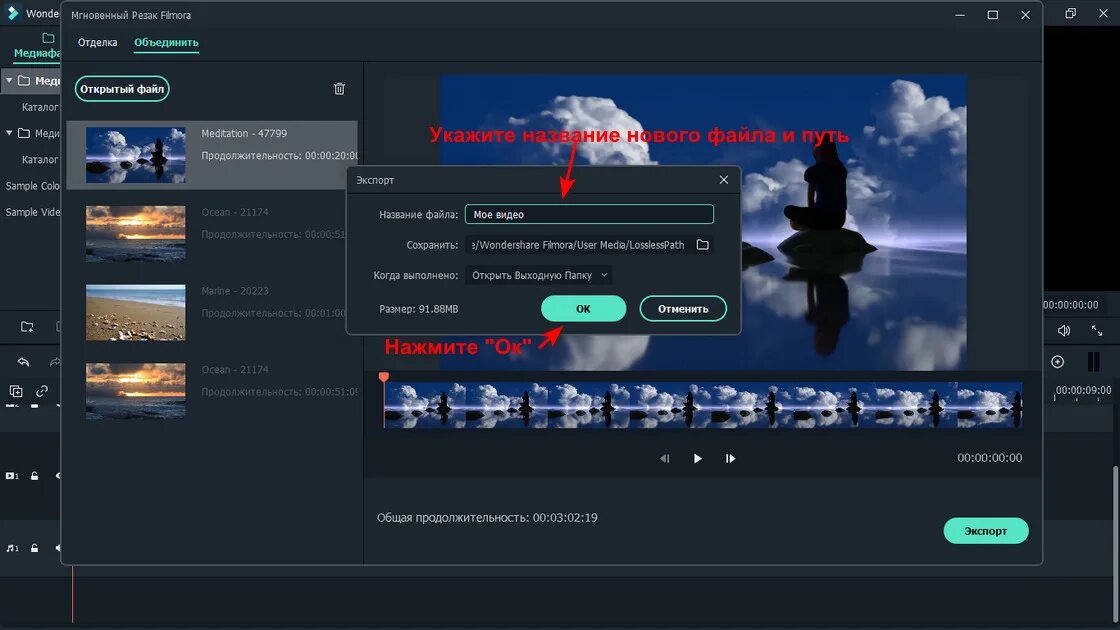Click the second Каталог item in the main window
Image resolution: width=1120 pixels, height=630 pixels.
pos(40,160)
